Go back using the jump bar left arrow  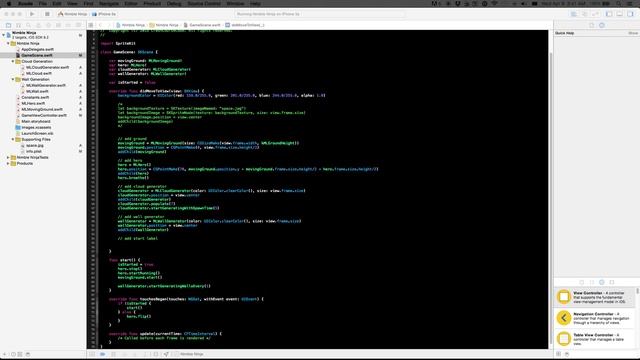coord(100,25)
